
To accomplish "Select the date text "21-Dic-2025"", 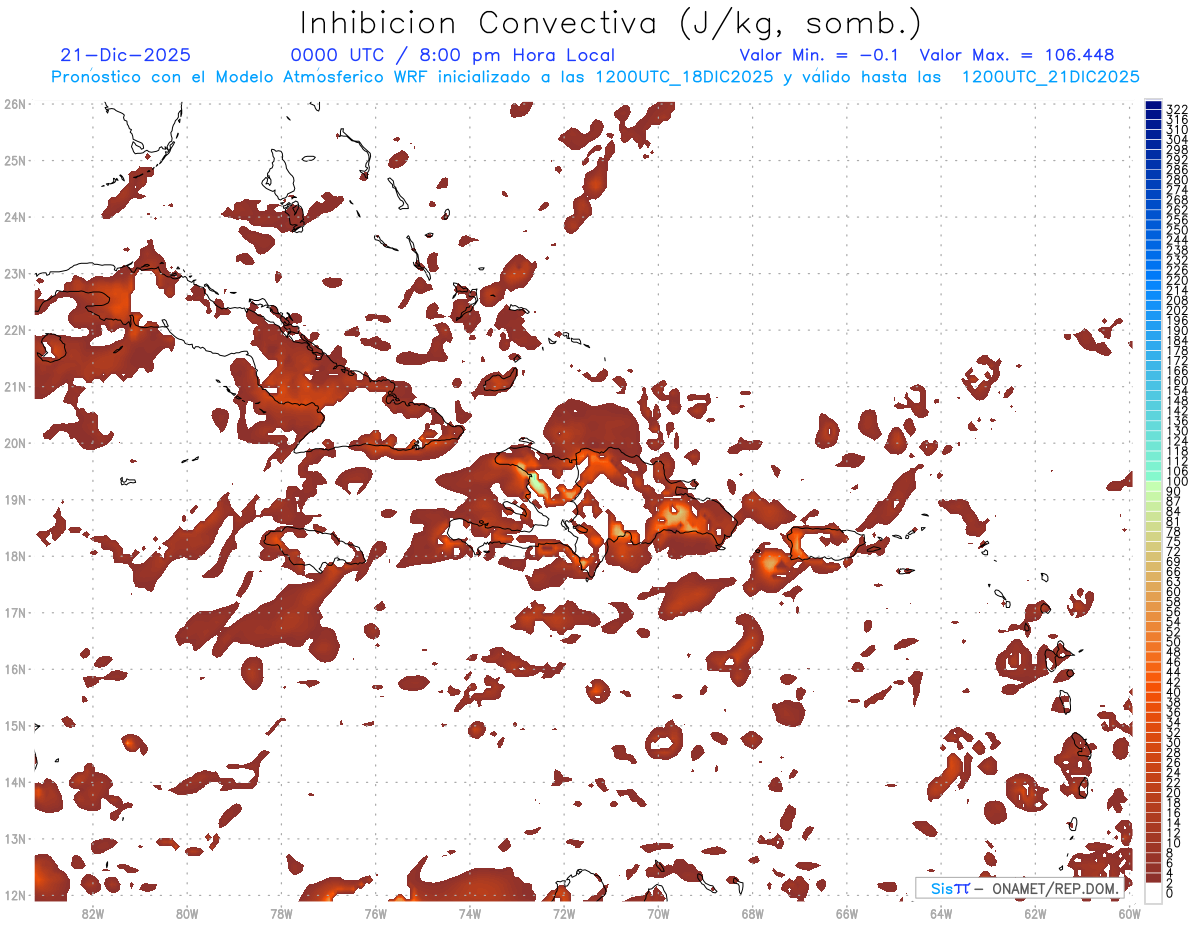I will (x=125, y=56).
